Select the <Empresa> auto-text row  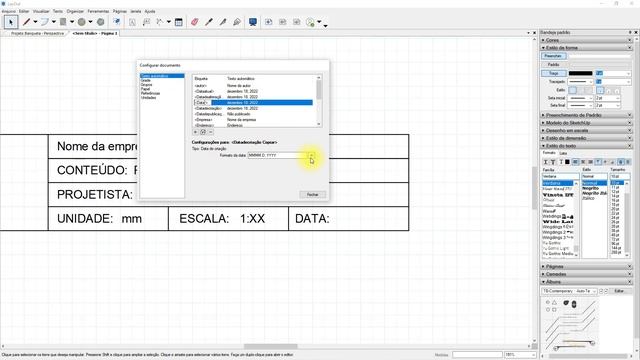[x=253, y=120]
